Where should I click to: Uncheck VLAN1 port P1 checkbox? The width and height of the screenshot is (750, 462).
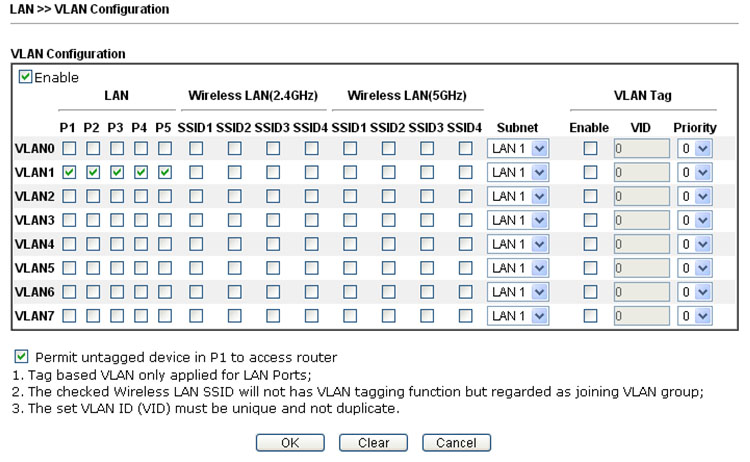(x=68, y=172)
